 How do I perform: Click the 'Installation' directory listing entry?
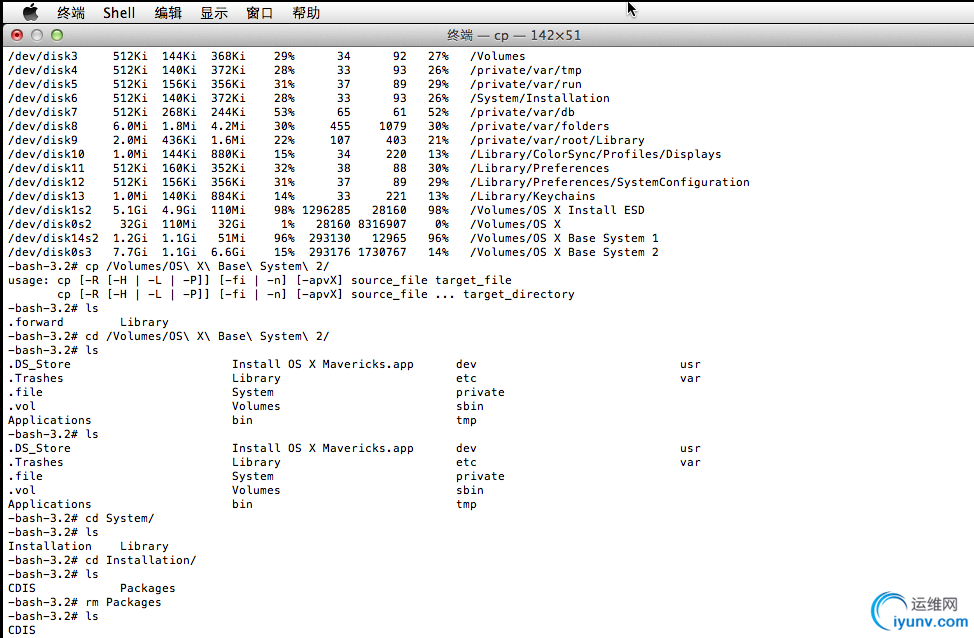[x=50, y=546]
